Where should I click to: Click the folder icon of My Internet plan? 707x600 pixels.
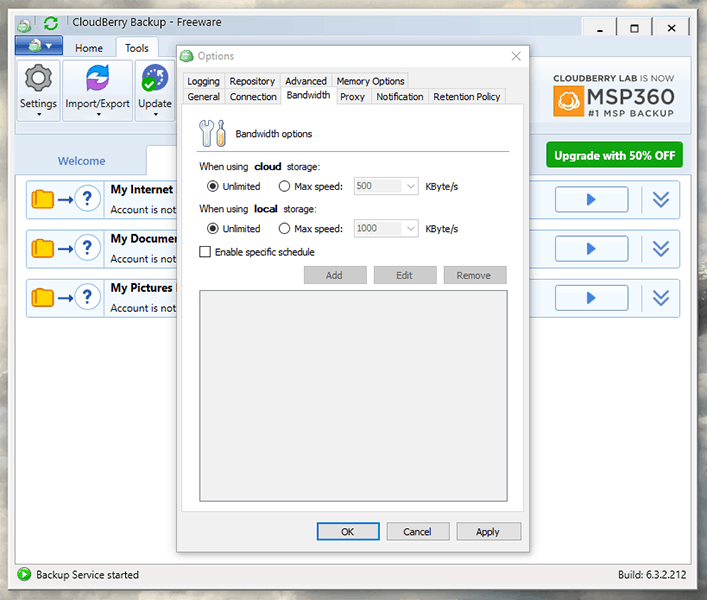43,199
